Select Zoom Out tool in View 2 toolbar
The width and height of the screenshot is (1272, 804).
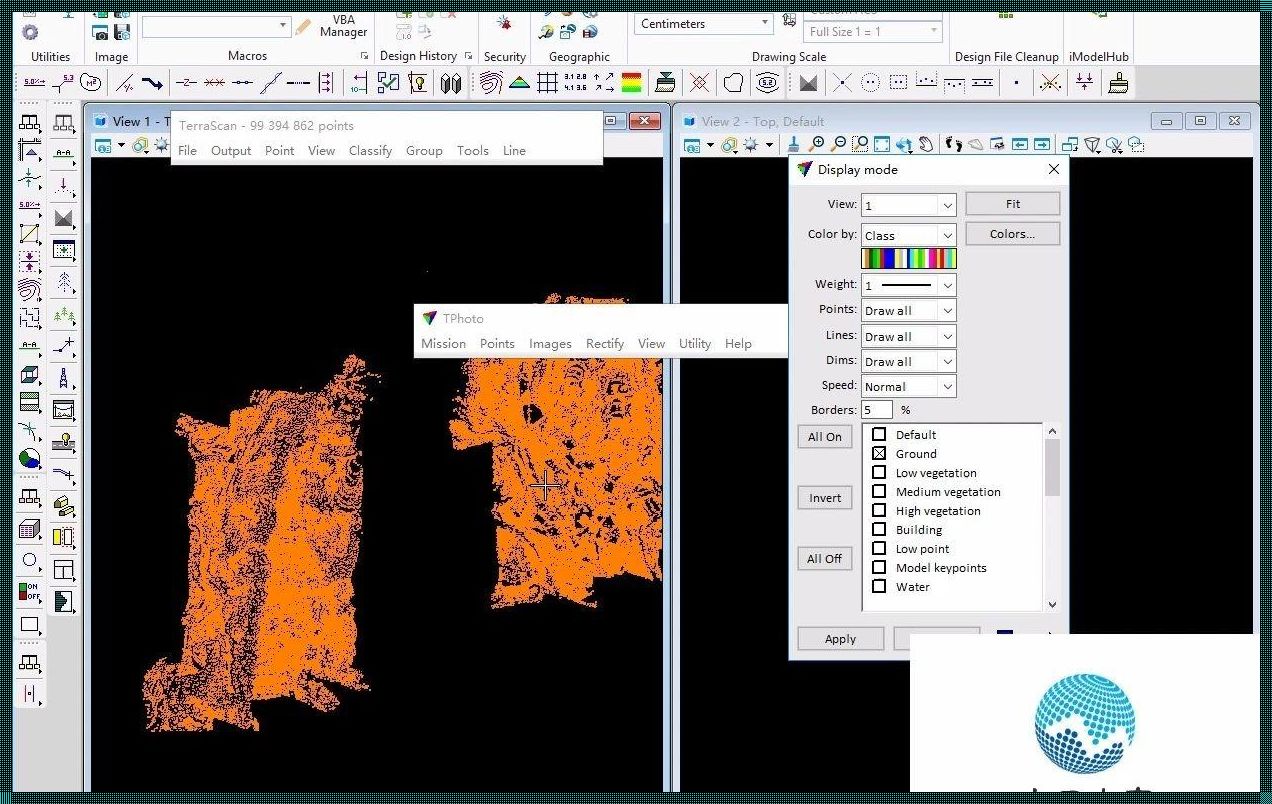coord(838,145)
